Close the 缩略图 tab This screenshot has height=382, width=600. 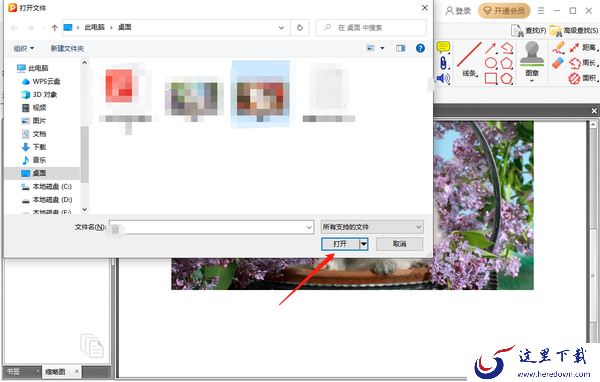(77, 371)
